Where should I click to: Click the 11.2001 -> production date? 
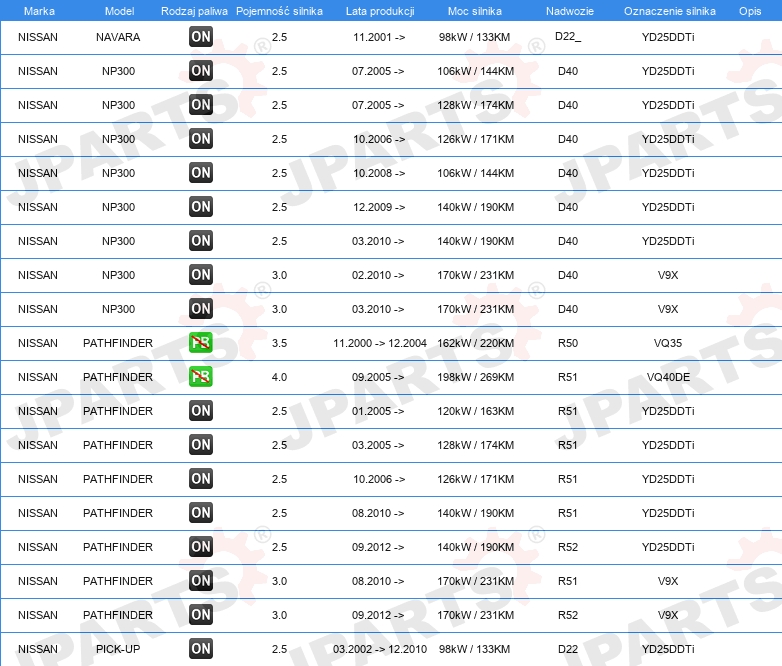[x=379, y=37]
